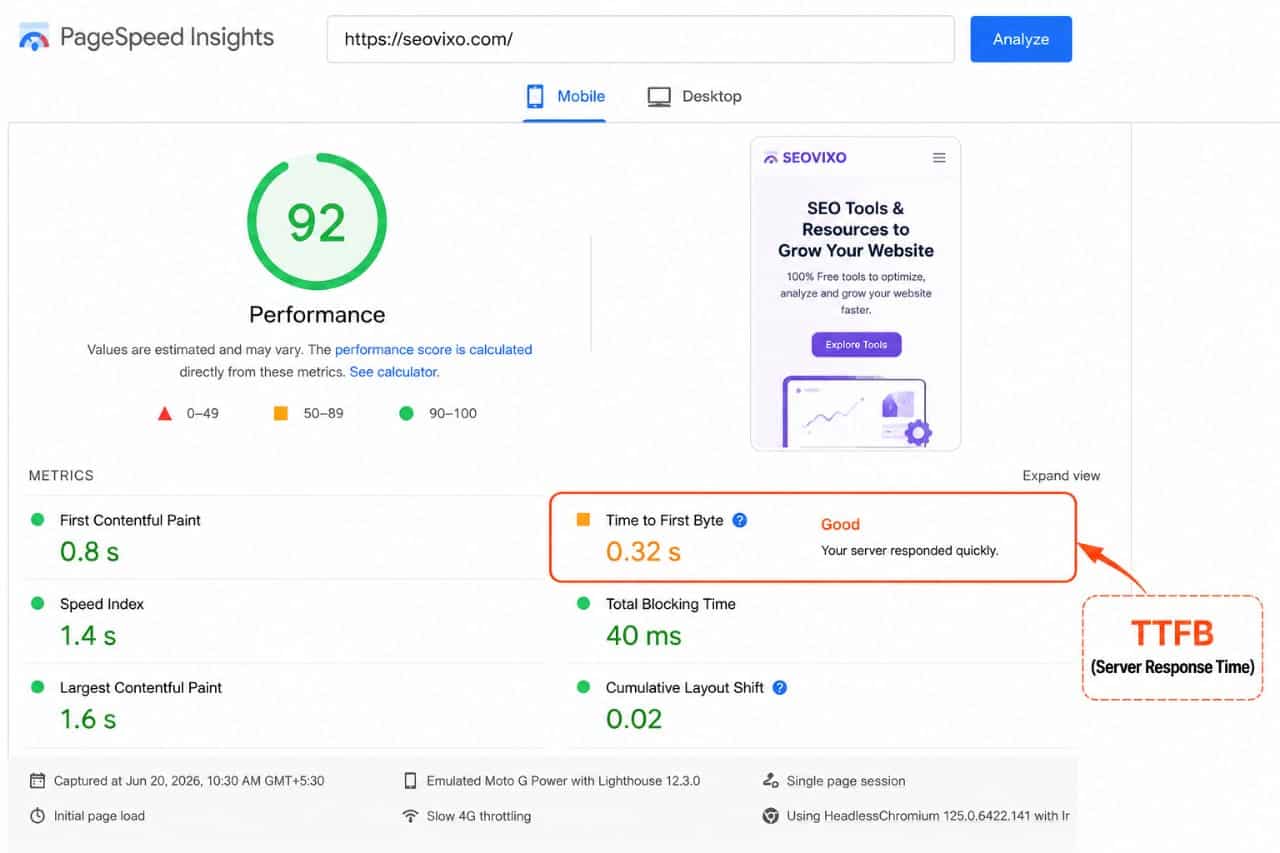This screenshot has width=1280, height=853.
Task: Click orange status square for Time to First Byte
Action: click(x=583, y=520)
